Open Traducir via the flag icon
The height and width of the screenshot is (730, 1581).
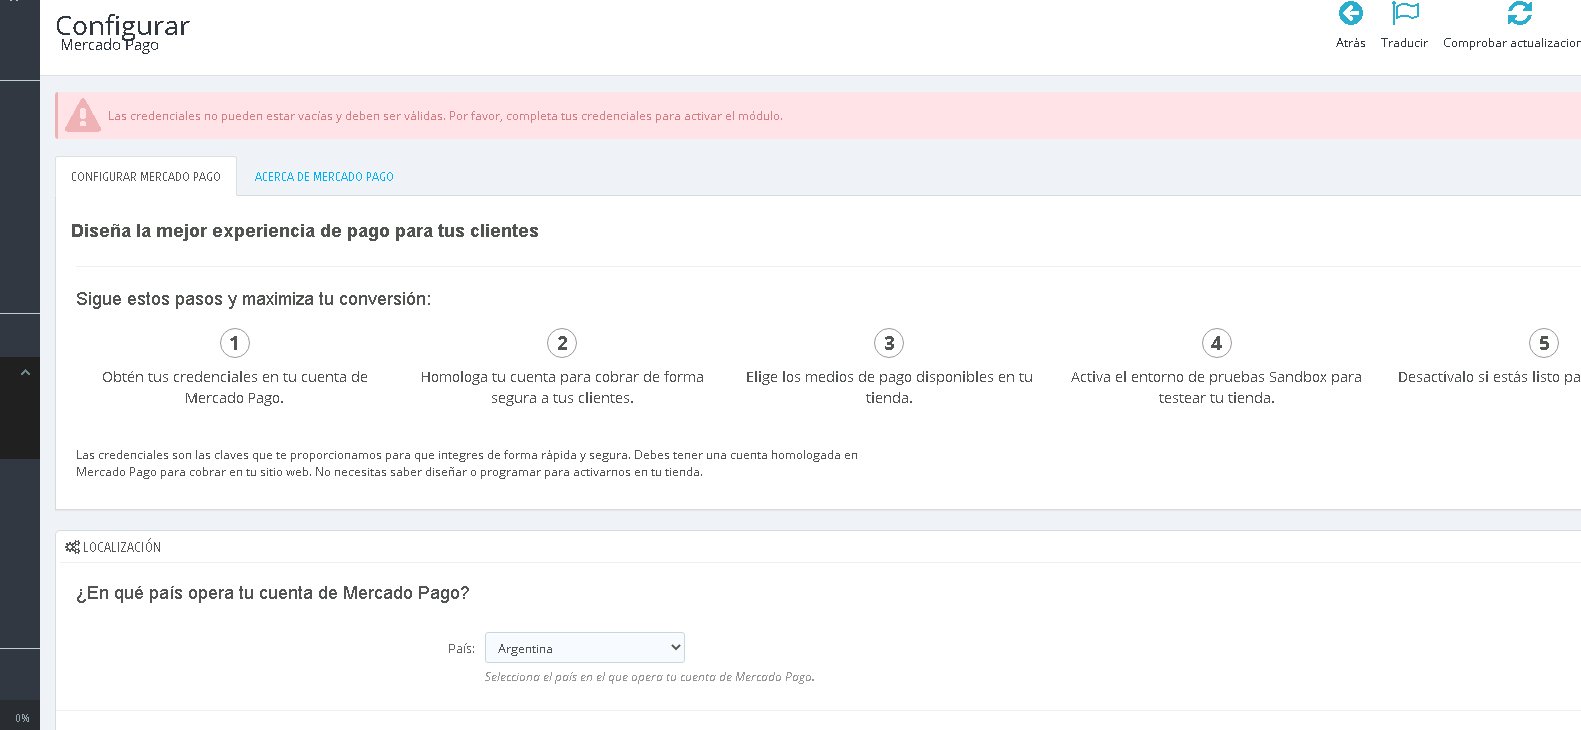click(x=1405, y=13)
